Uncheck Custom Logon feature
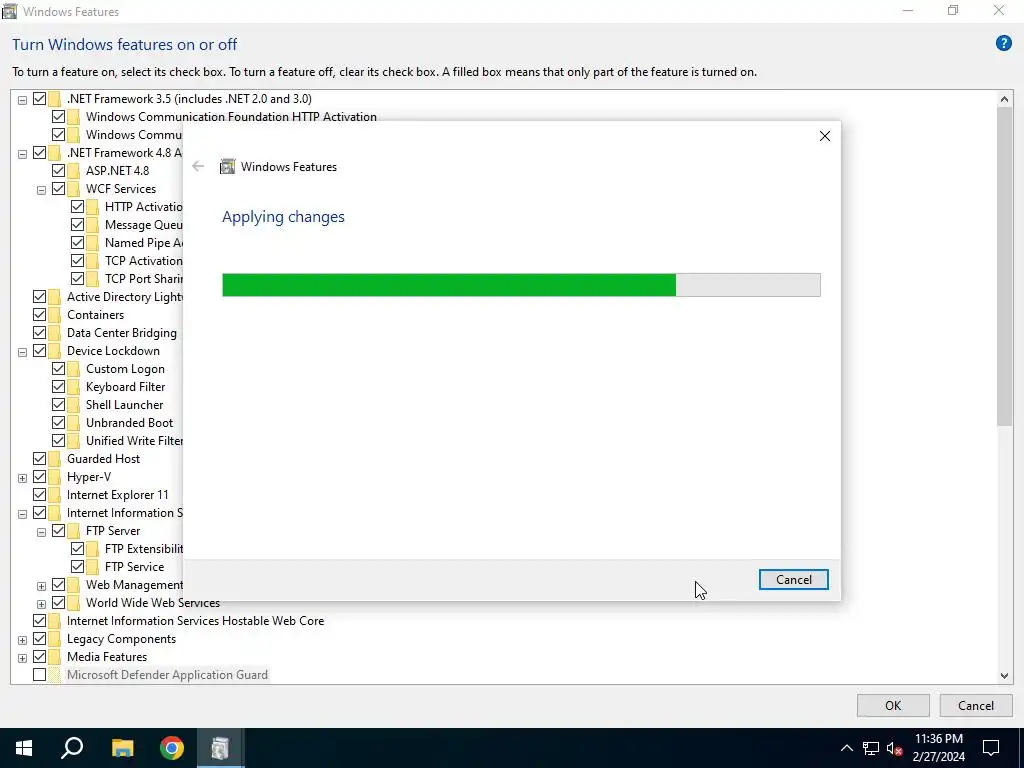 [58, 369]
